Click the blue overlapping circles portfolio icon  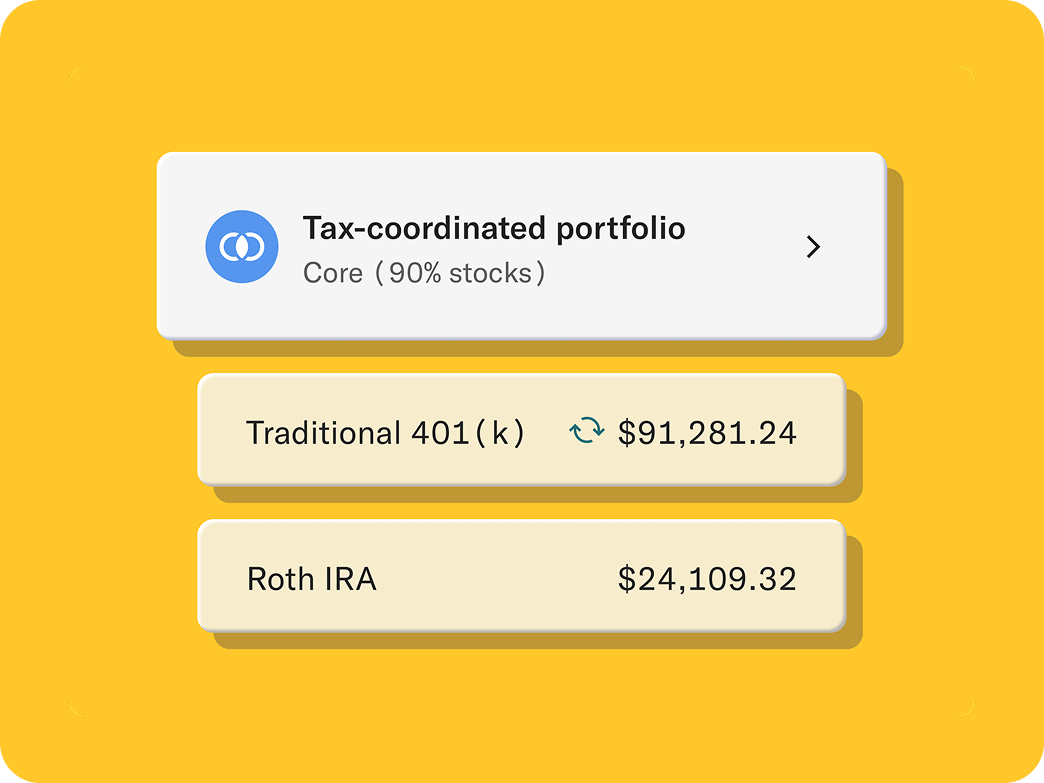[241, 245]
